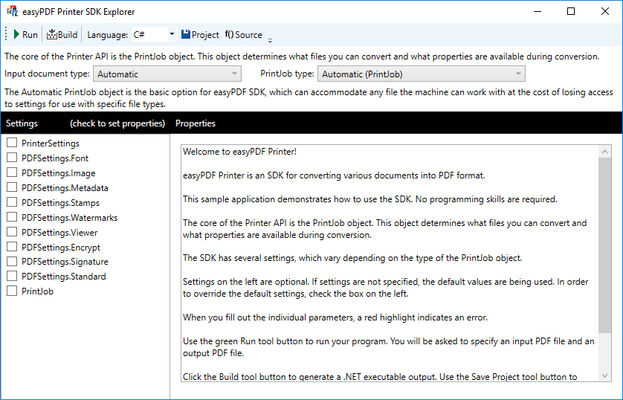This screenshot has height=400, width=623.
Task: Tick the PDFSettings.Image checkbox
Action: click(12, 172)
